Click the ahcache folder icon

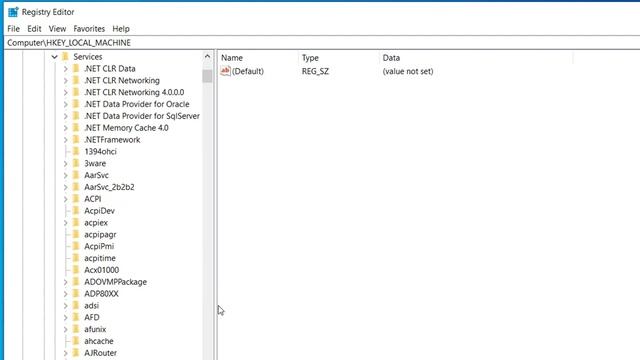point(76,340)
